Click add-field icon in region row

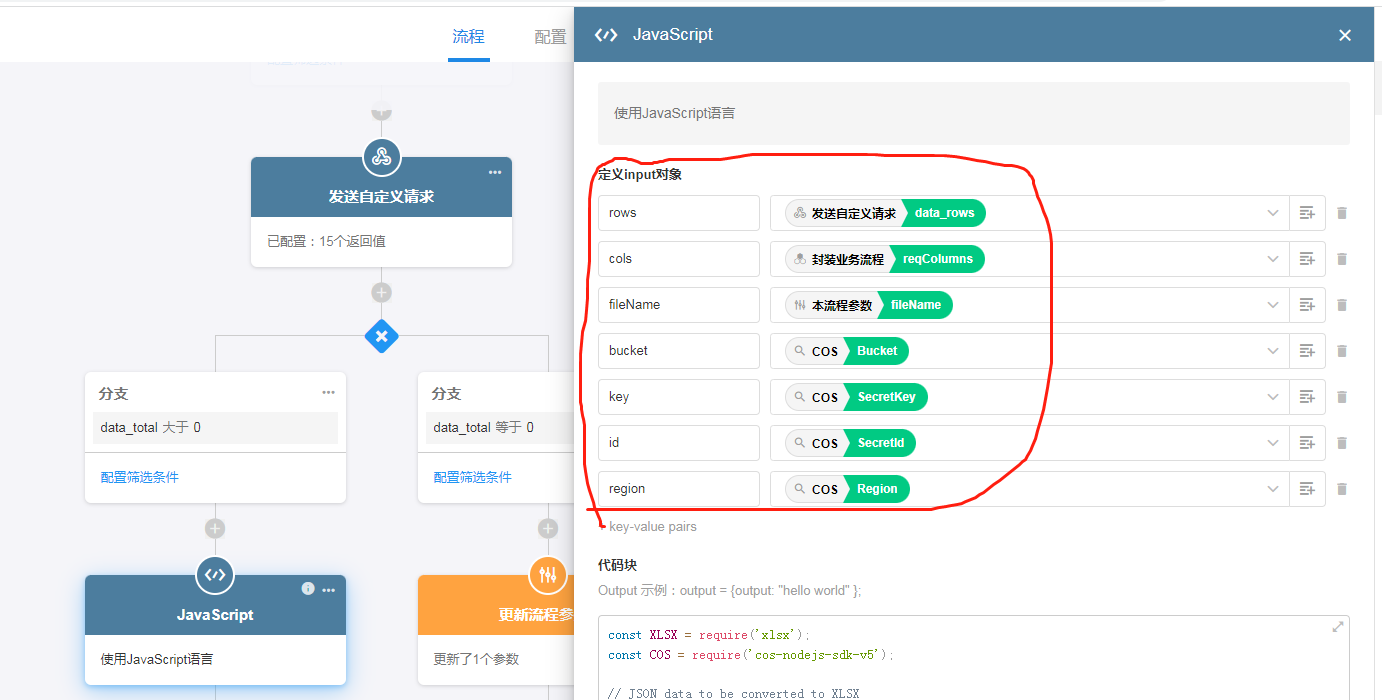click(x=1306, y=489)
